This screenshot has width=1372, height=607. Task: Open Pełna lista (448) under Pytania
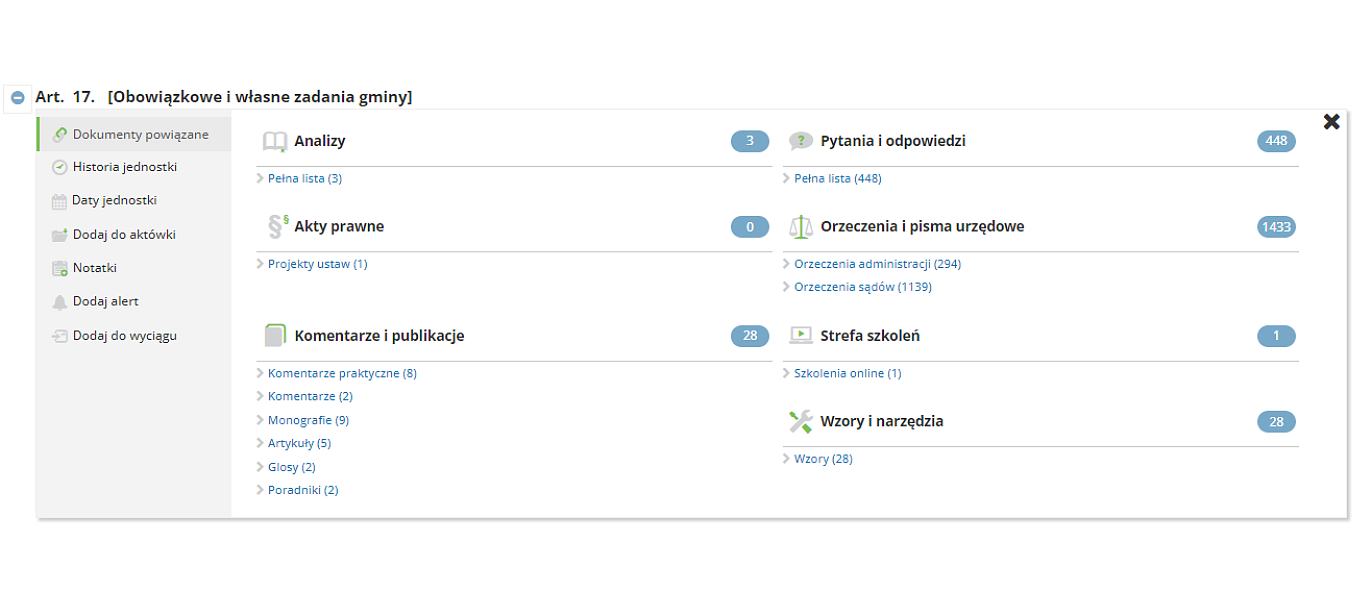point(837,179)
